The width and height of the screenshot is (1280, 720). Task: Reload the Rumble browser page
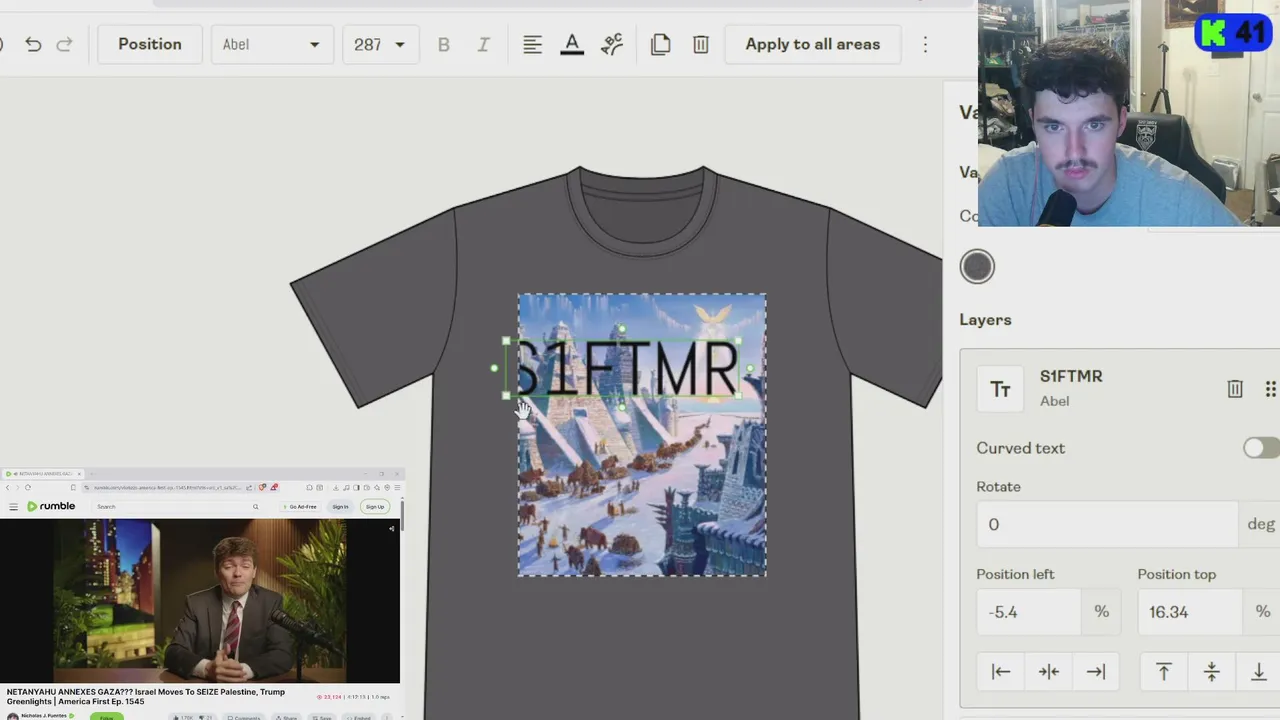pos(28,487)
